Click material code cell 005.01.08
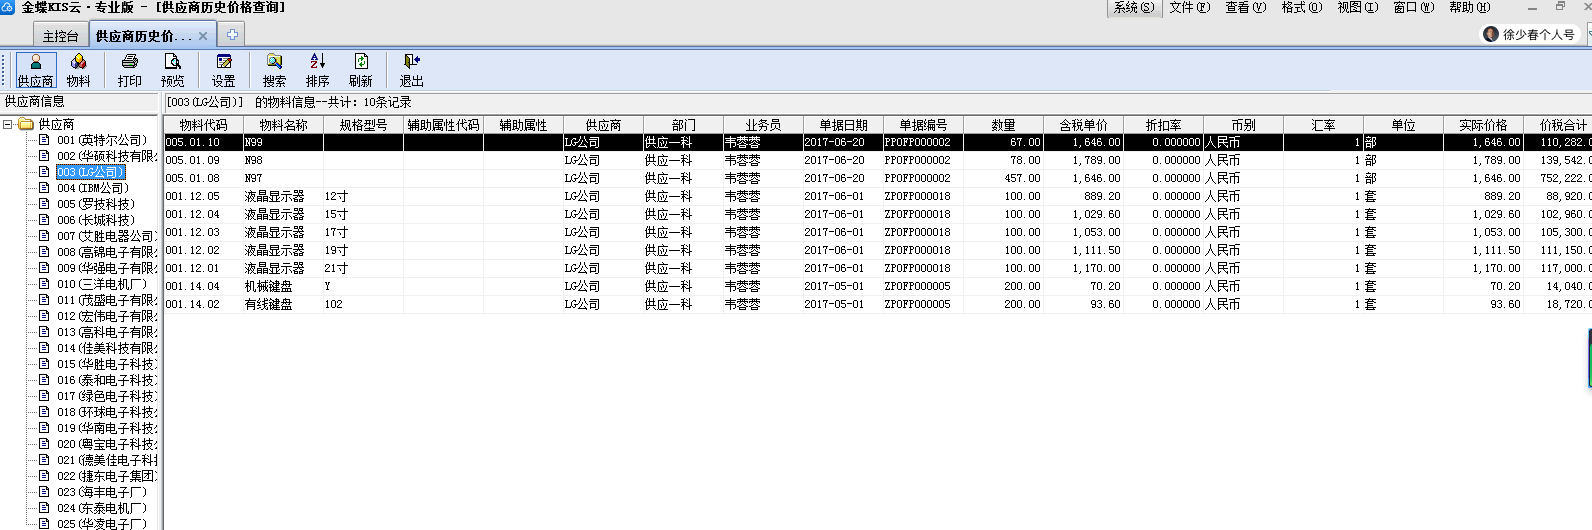 [x=204, y=178]
